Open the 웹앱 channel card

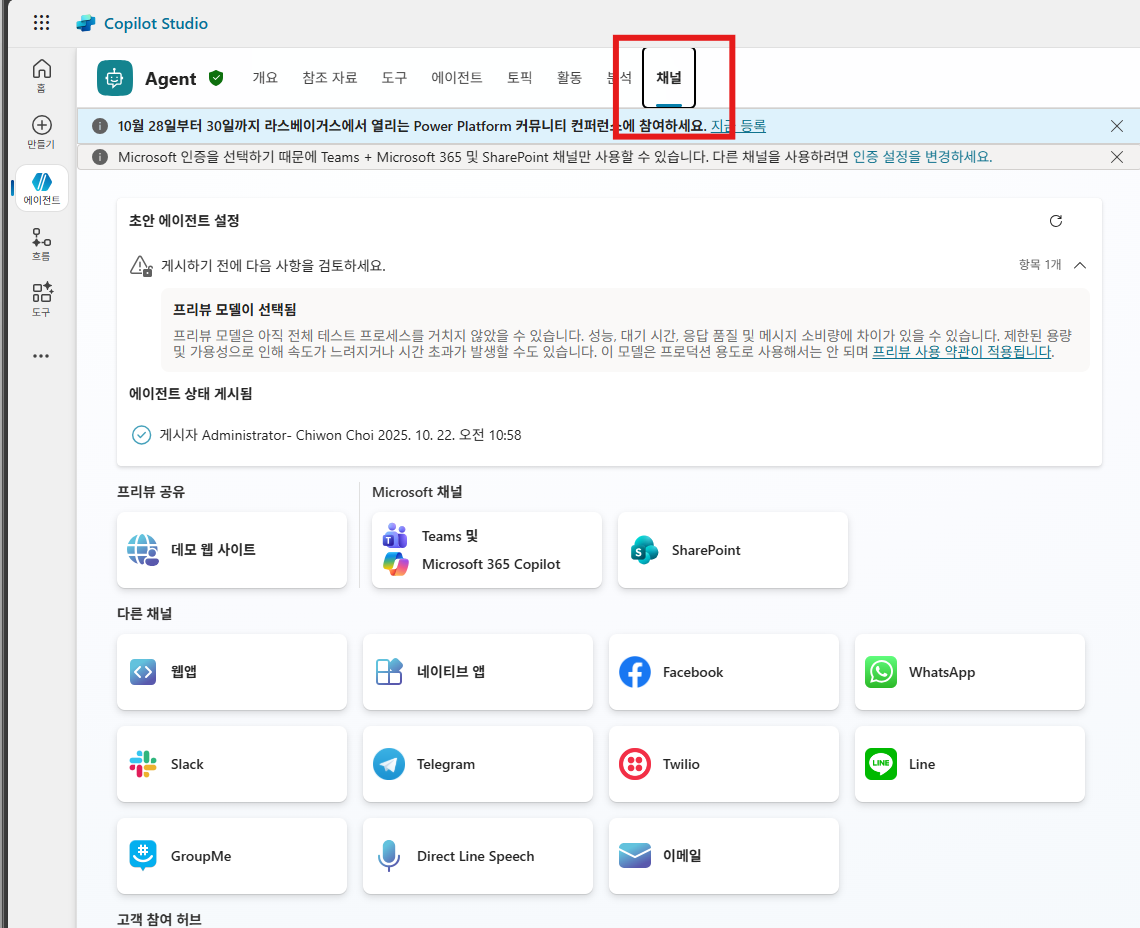[x=232, y=672]
